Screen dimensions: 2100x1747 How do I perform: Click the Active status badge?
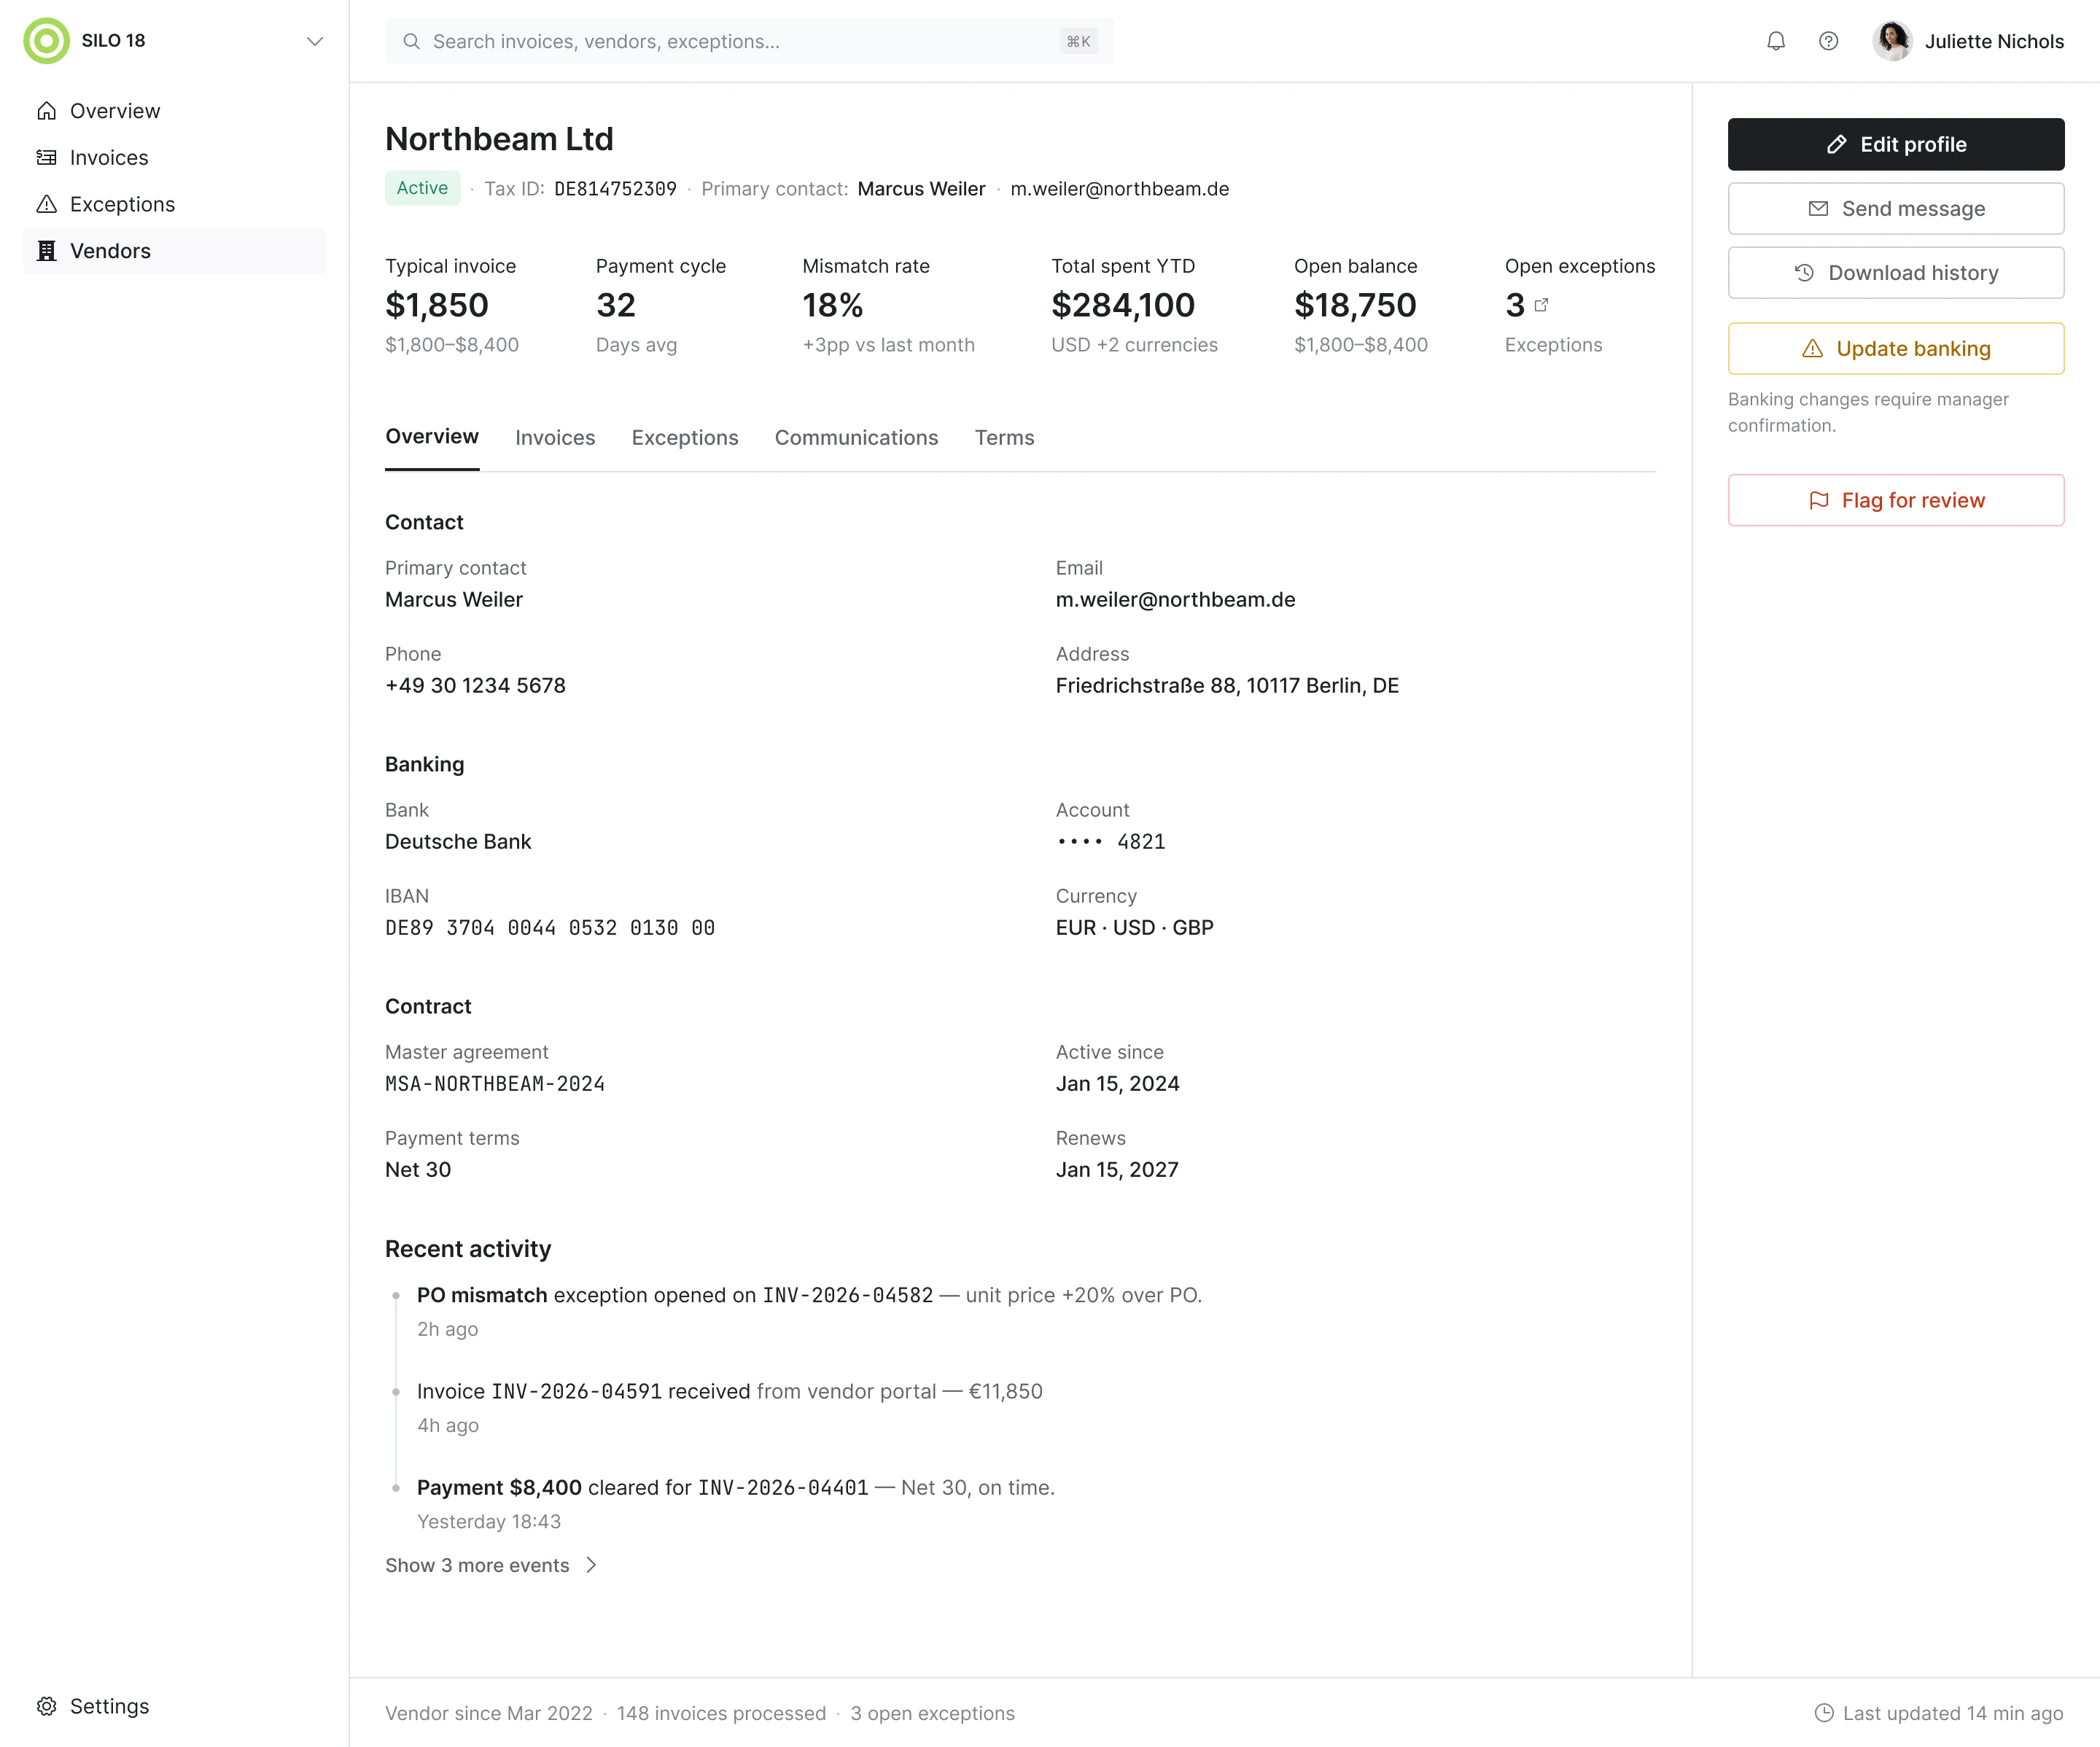point(422,188)
